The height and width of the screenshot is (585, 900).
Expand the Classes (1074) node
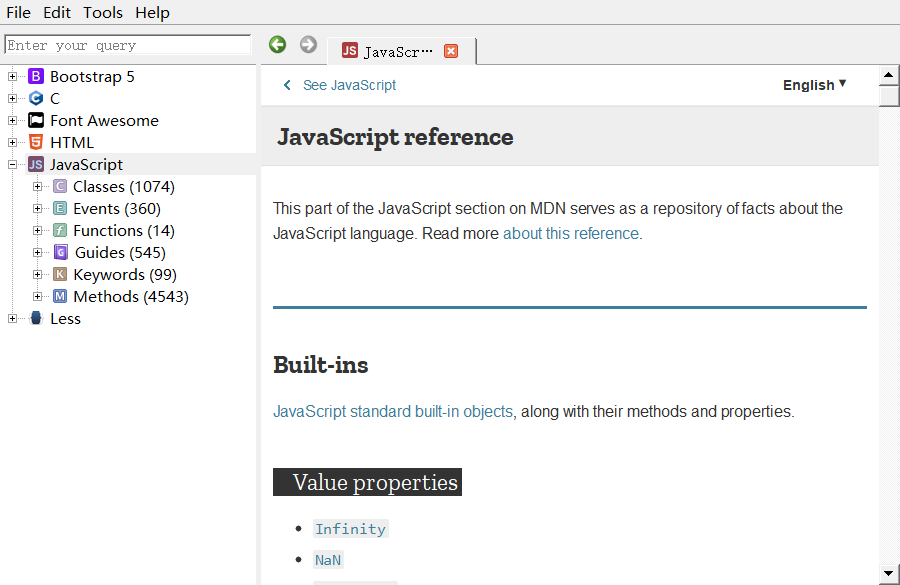tap(37, 187)
